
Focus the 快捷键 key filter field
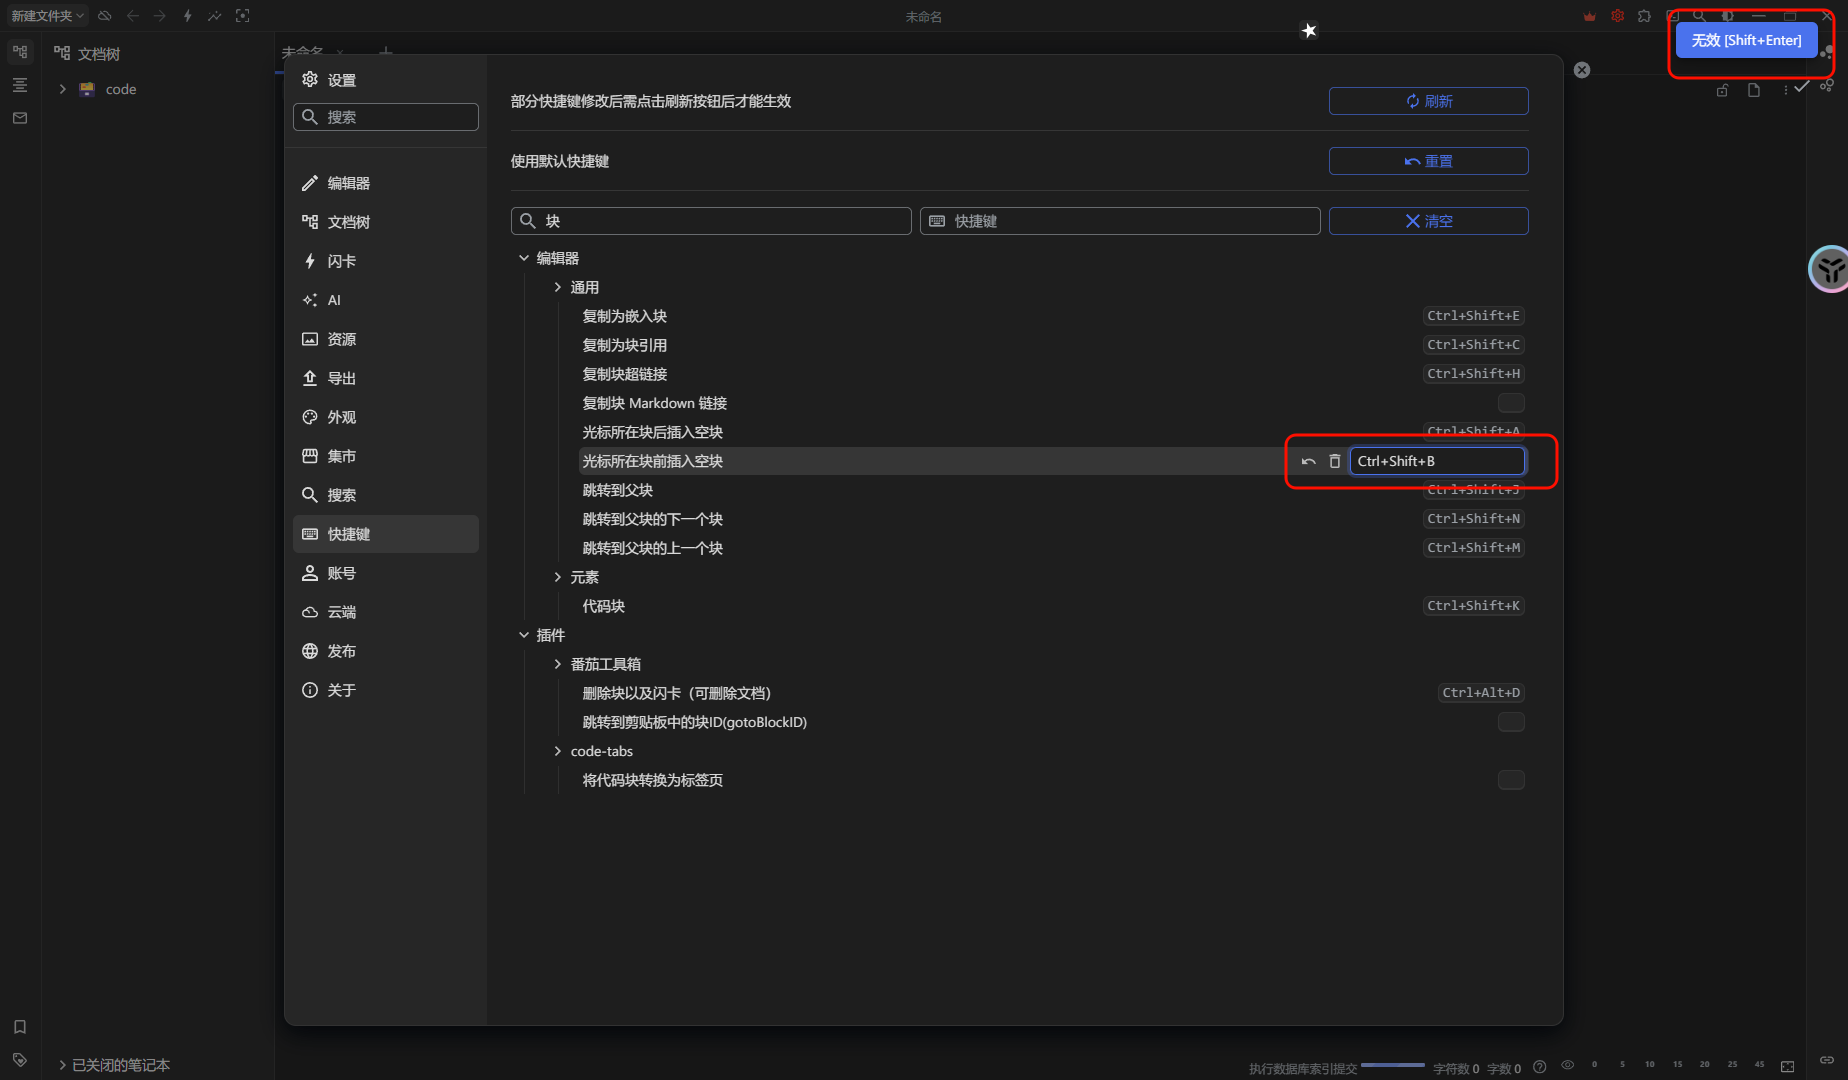pos(1120,221)
